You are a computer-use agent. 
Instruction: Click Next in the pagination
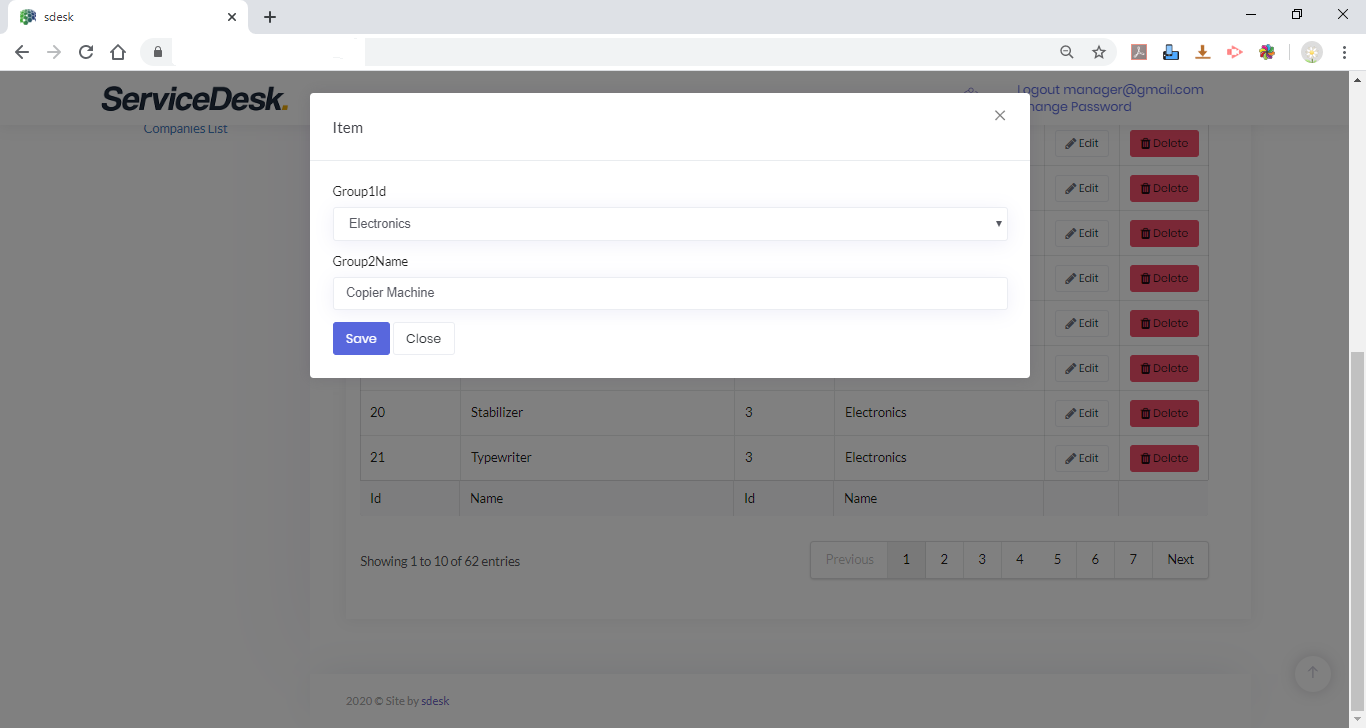pyautogui.click(x=1180, y=560)
